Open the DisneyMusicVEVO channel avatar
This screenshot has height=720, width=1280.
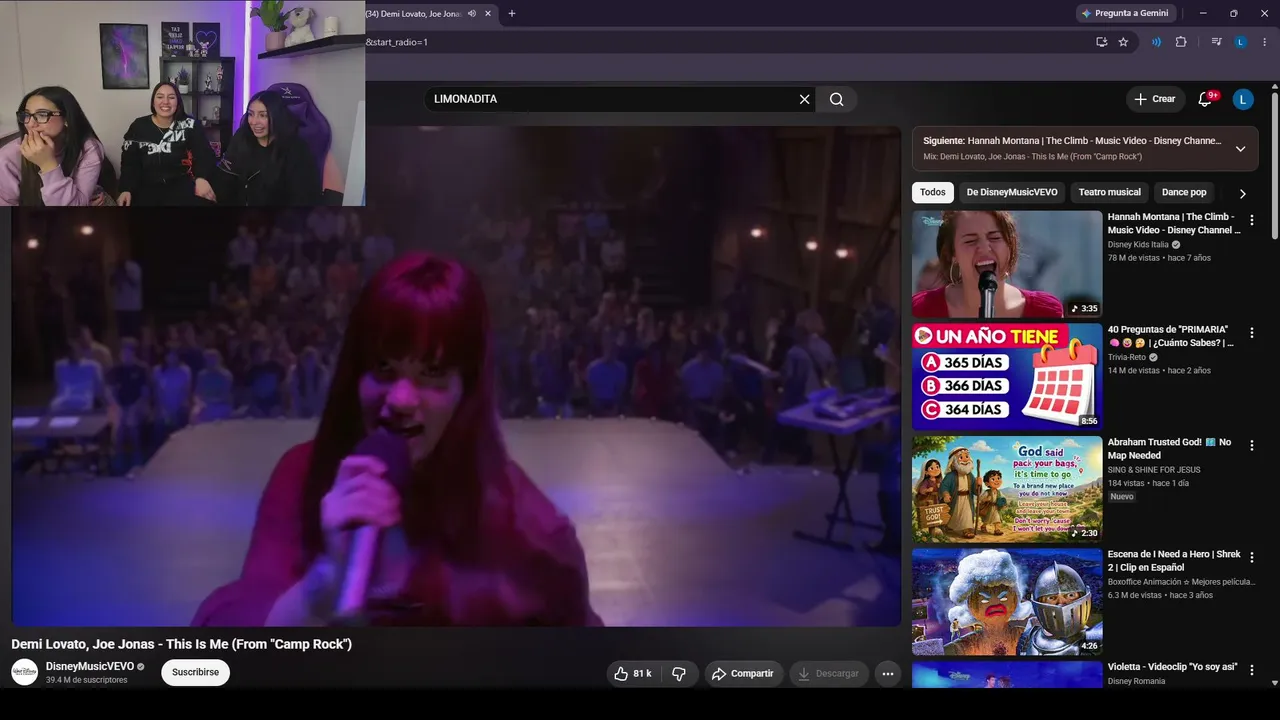point(24,672)
